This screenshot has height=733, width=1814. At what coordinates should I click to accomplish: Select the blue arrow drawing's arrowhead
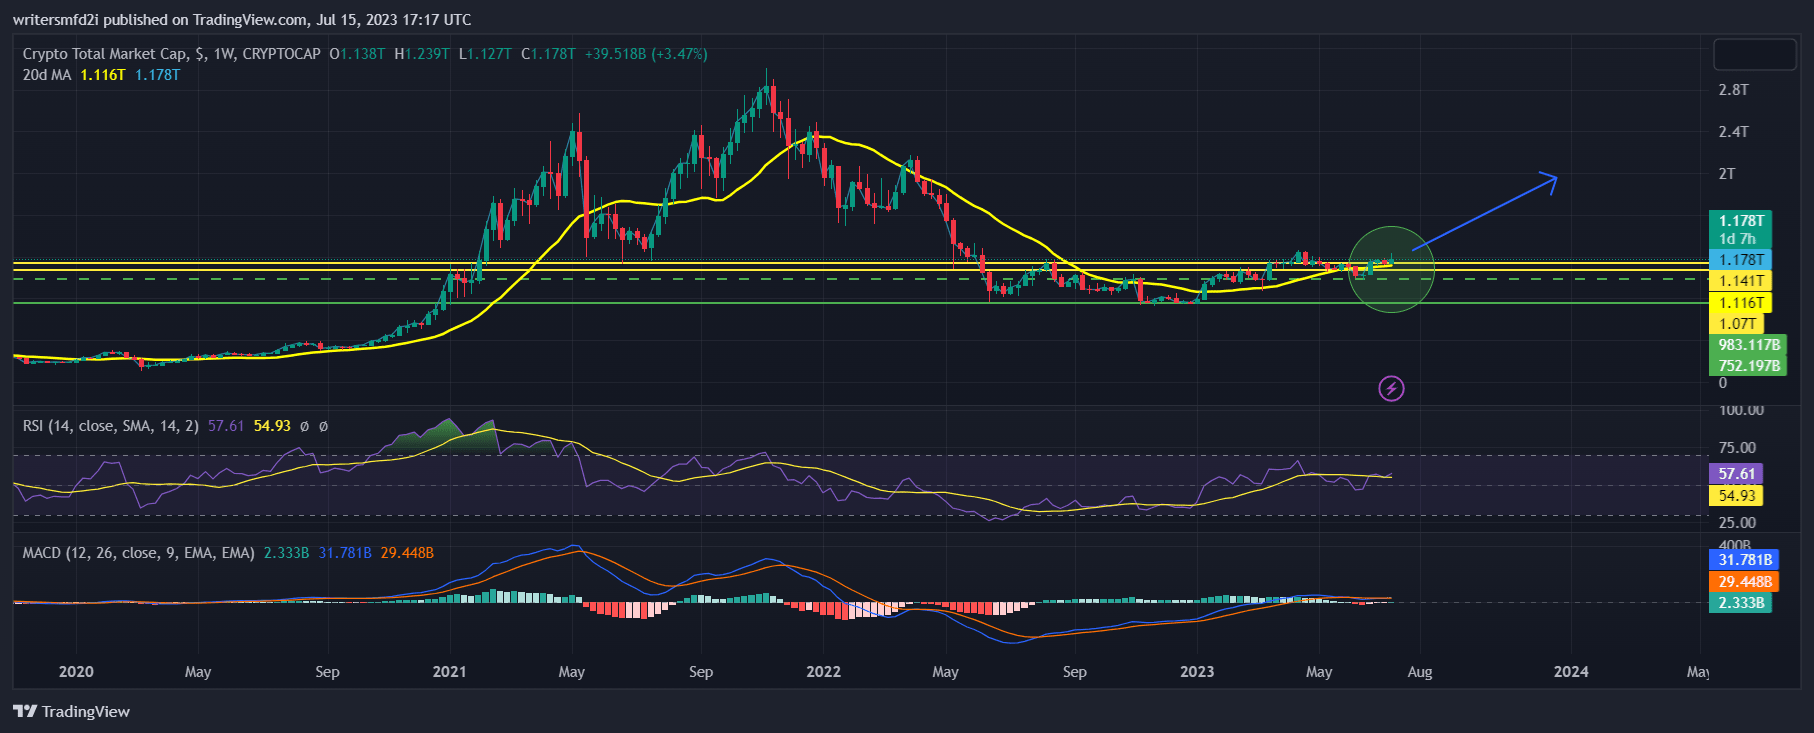1550,179
